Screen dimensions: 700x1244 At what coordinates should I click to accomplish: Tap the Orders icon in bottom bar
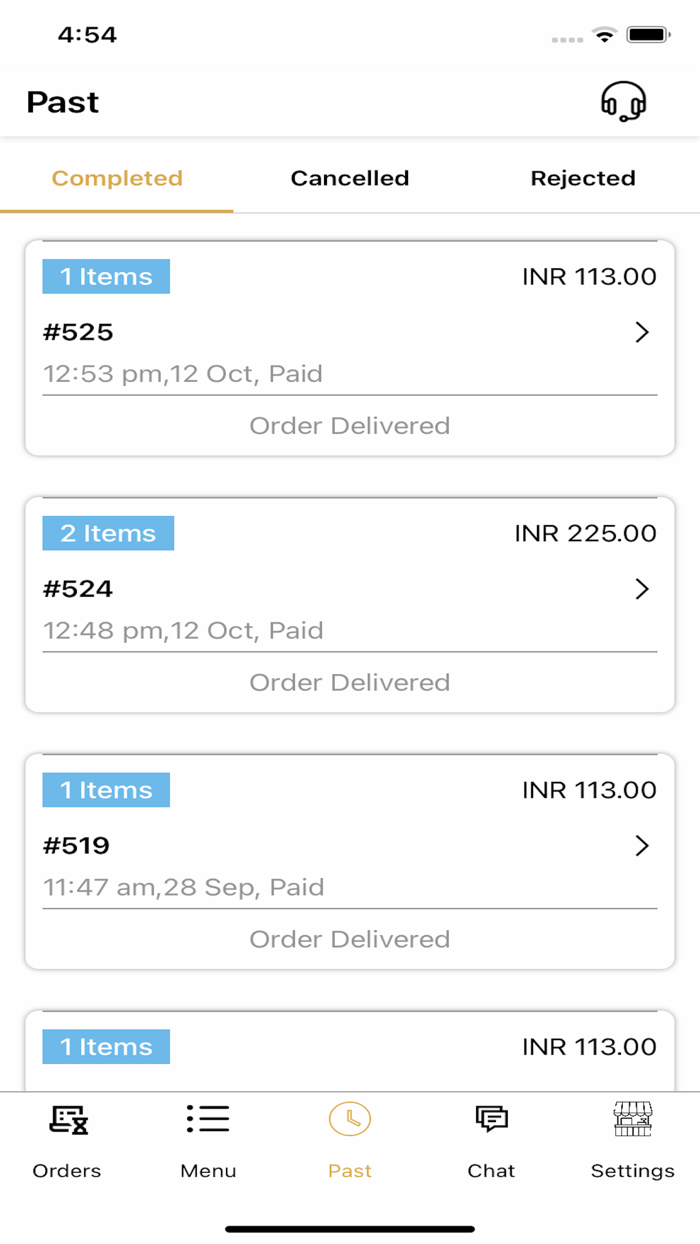68,1121
